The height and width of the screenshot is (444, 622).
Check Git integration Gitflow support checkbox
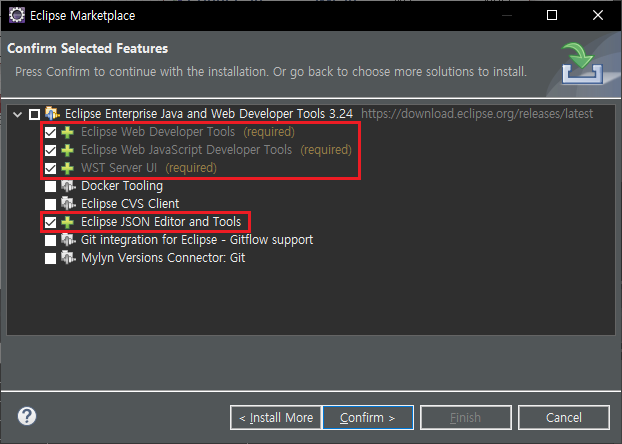pos(50,240)
